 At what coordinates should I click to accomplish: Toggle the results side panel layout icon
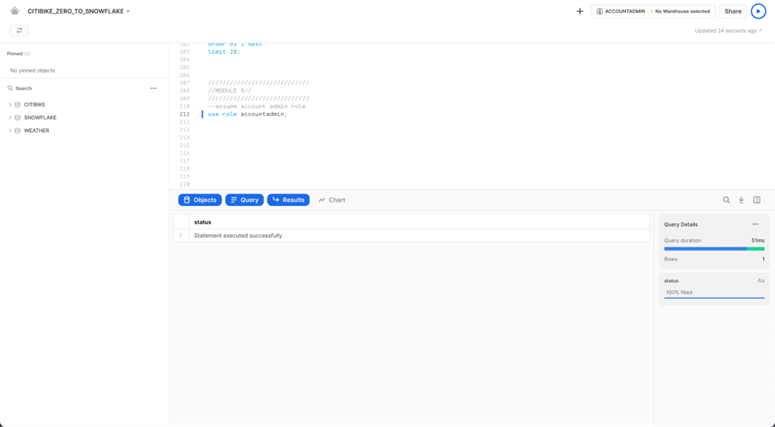click(757, 200)
